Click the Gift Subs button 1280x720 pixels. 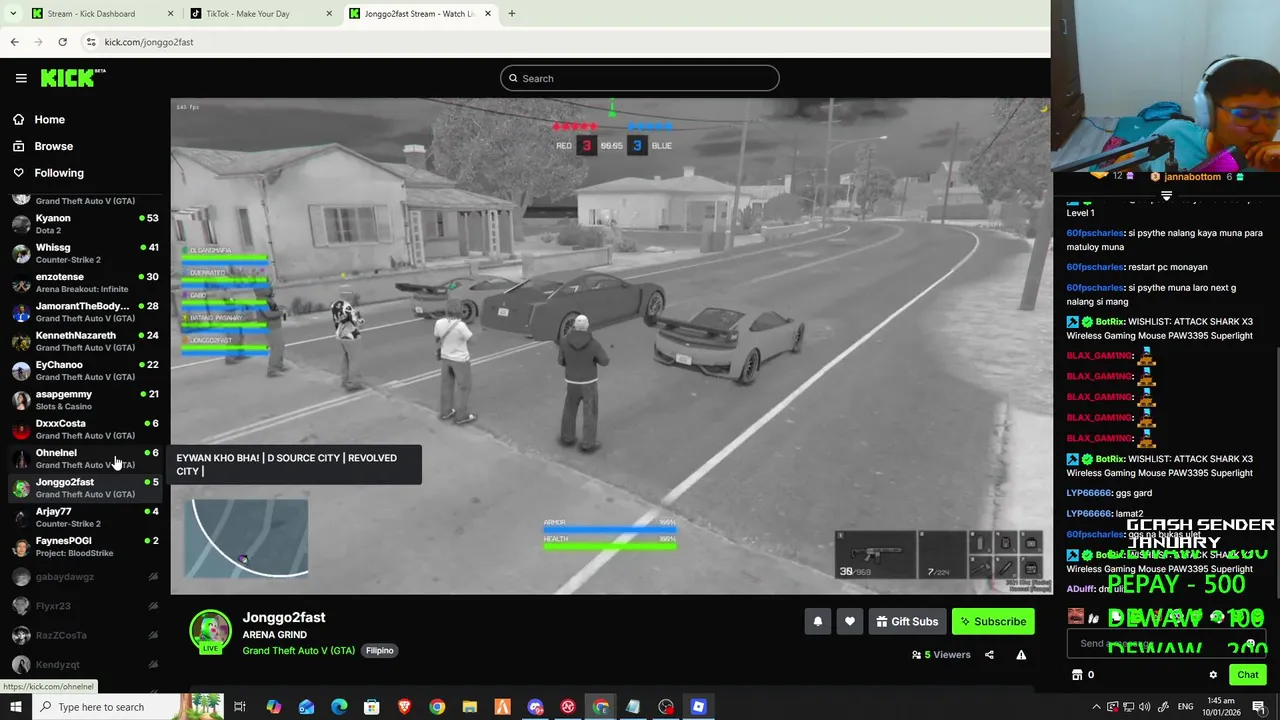(x=907, y=621)
